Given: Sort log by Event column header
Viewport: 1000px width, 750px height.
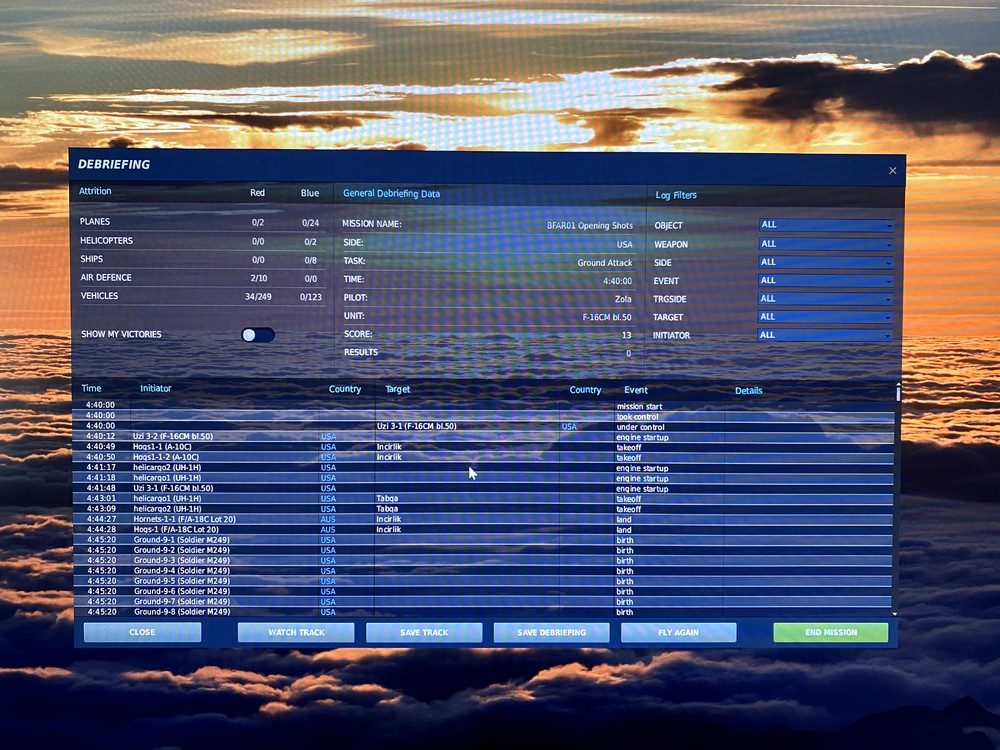Looking at the screenshot, I should (x=636, y=390).
